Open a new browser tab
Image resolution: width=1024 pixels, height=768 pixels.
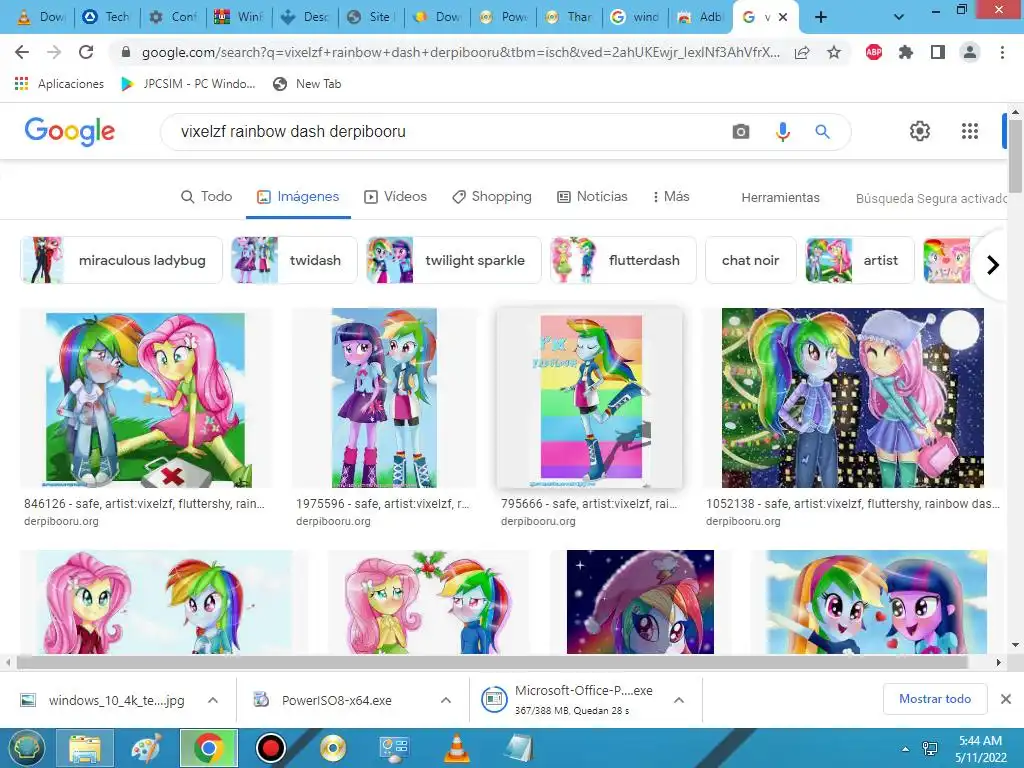coord(821,17)
